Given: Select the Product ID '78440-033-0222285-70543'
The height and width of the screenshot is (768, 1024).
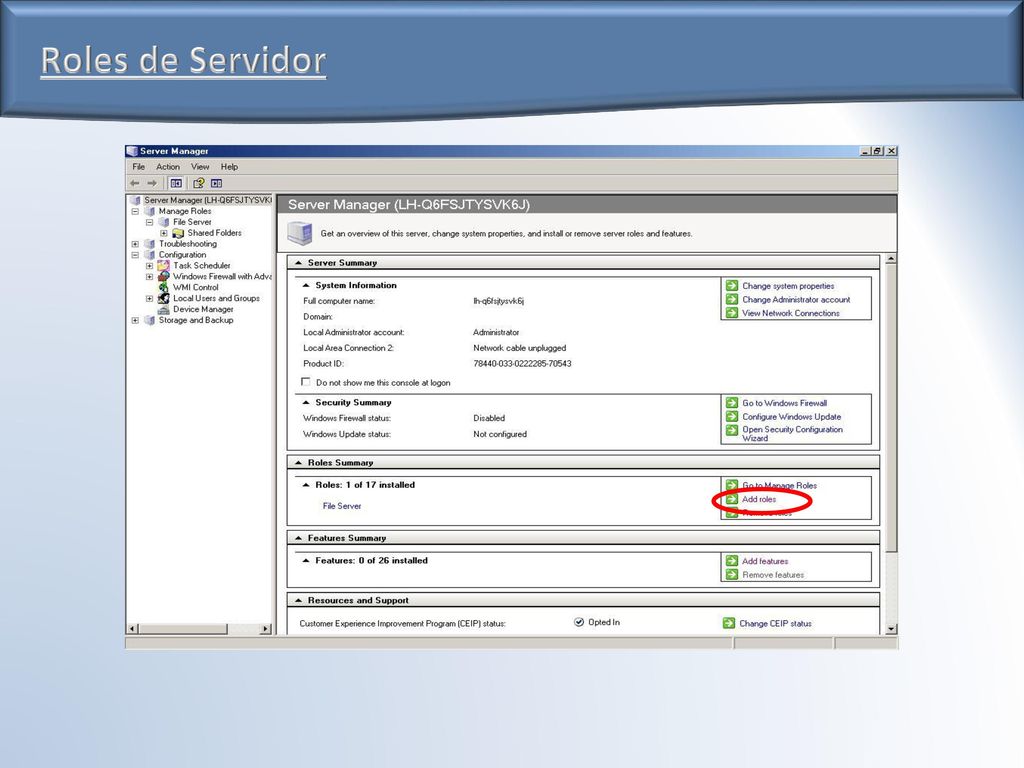Looking at the screenshot, I should (x=522, y=364).
